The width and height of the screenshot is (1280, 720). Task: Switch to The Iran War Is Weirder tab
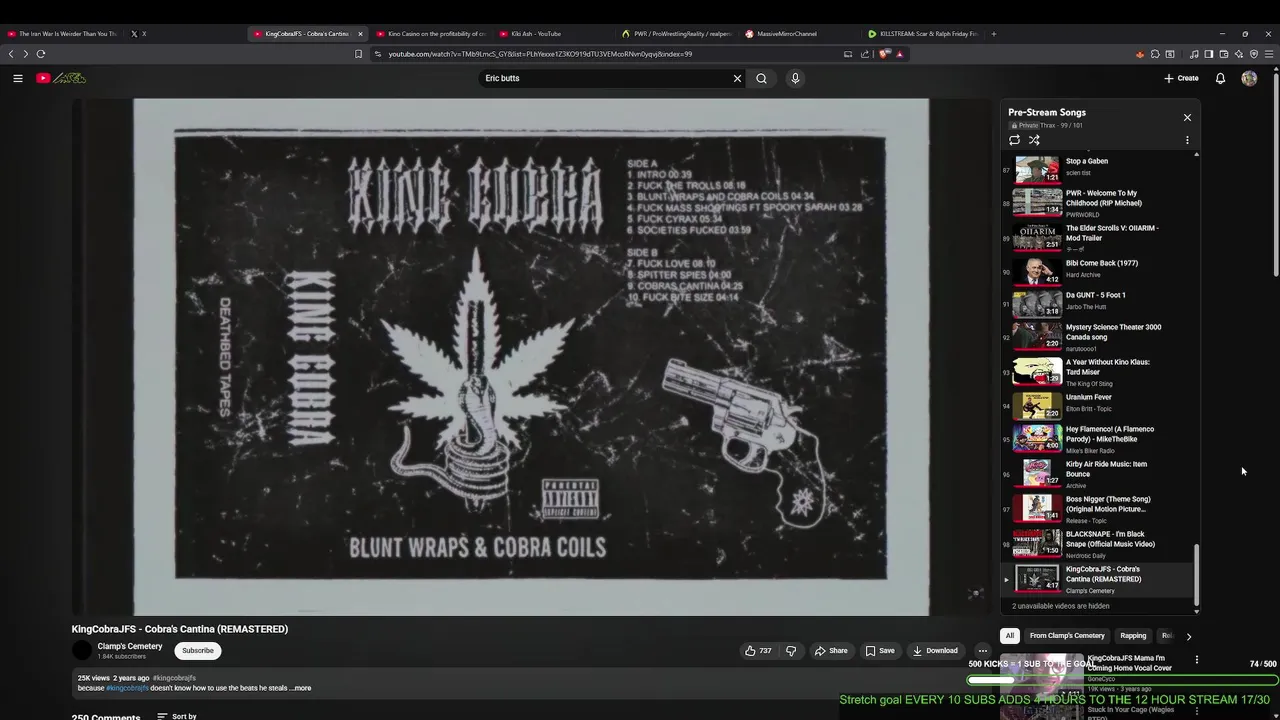pyautogui.click(x=63, y=34)
